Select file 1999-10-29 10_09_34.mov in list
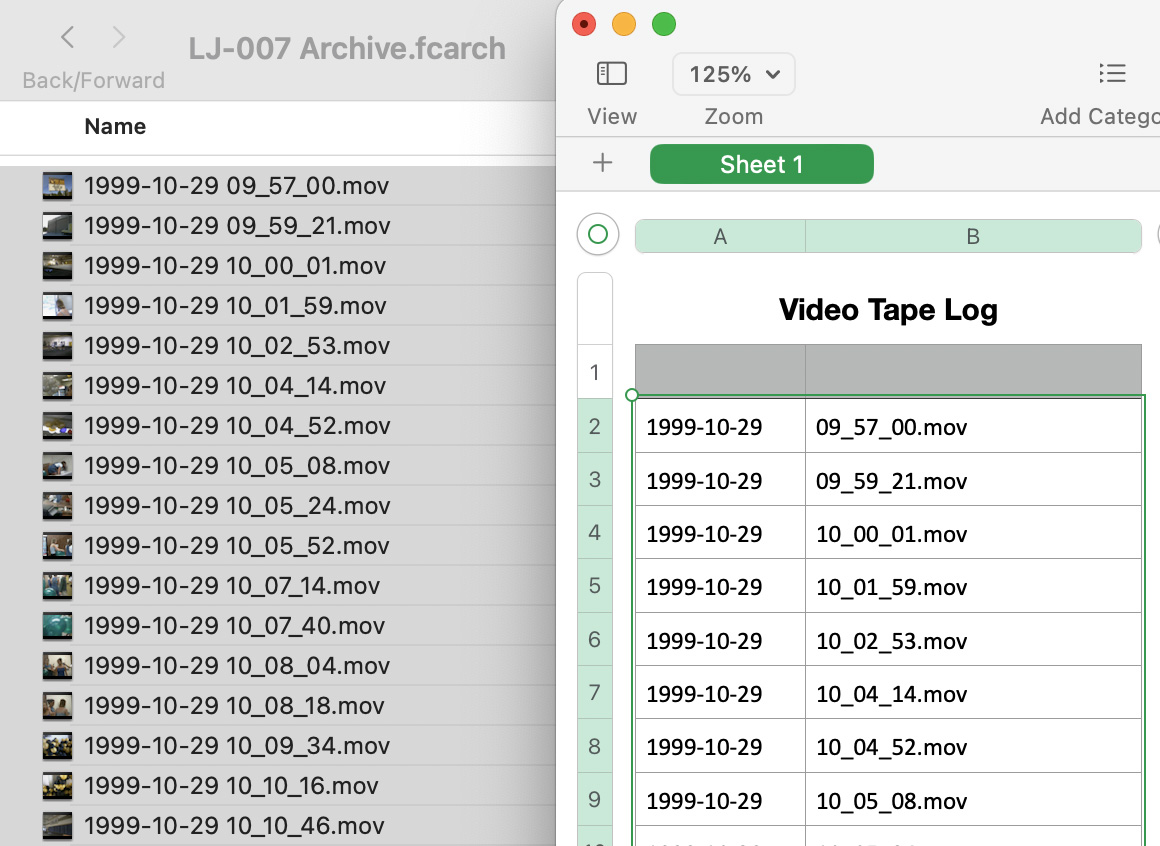Viewport: 1160px width, 846px height. pyautogui.click(x=237, y=746)
